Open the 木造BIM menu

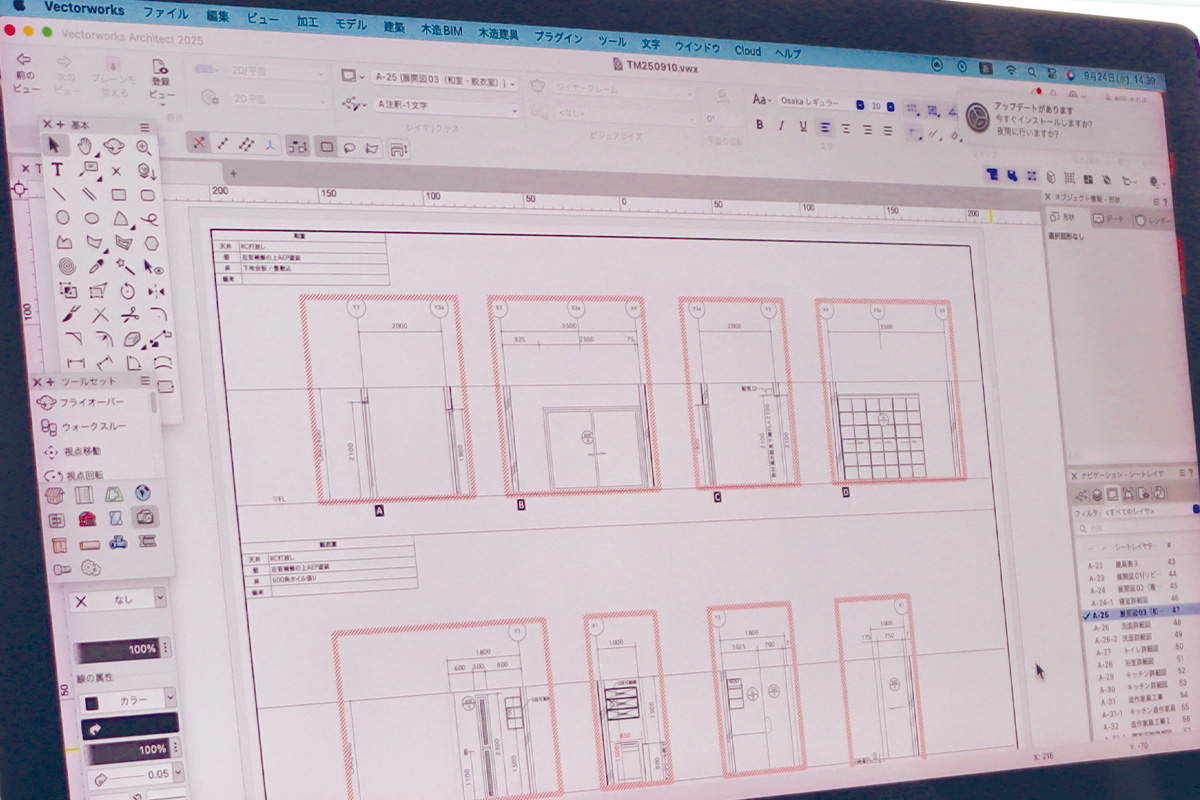(438, 33)
